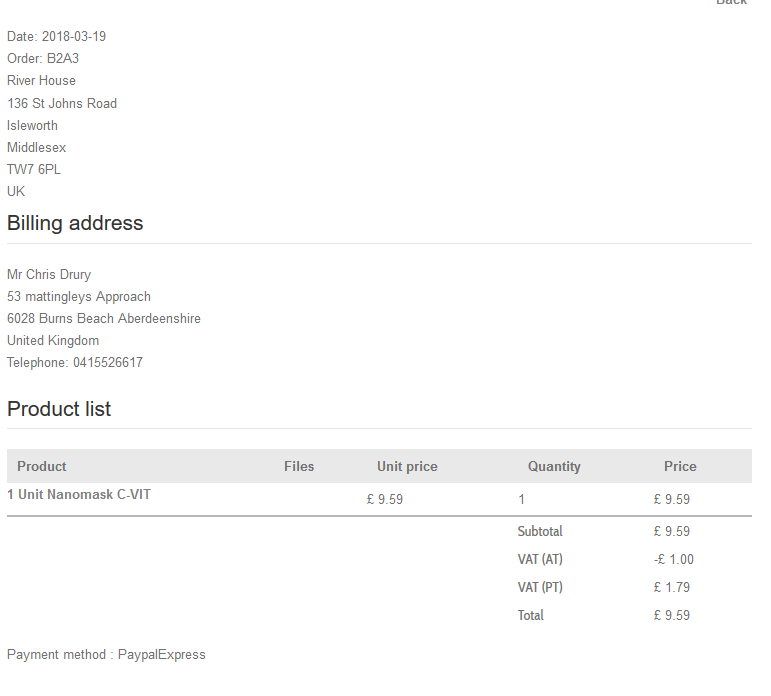The image size is (771, 696).
Task: Open the 1 Unit Nanomask C-VIT product
Action: point(79,494)
